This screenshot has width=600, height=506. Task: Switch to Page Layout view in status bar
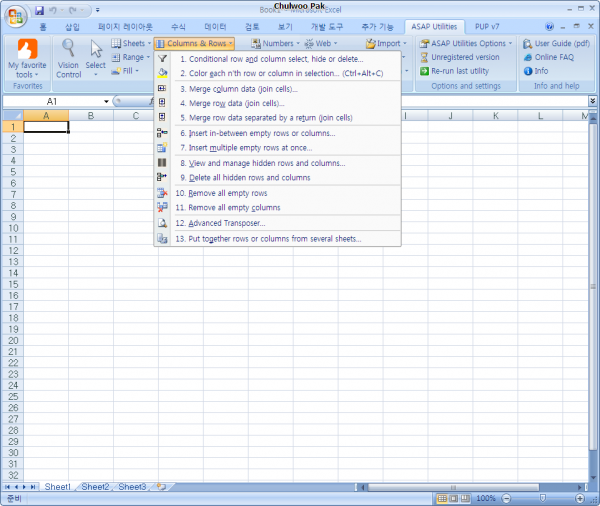pos(454,498)
